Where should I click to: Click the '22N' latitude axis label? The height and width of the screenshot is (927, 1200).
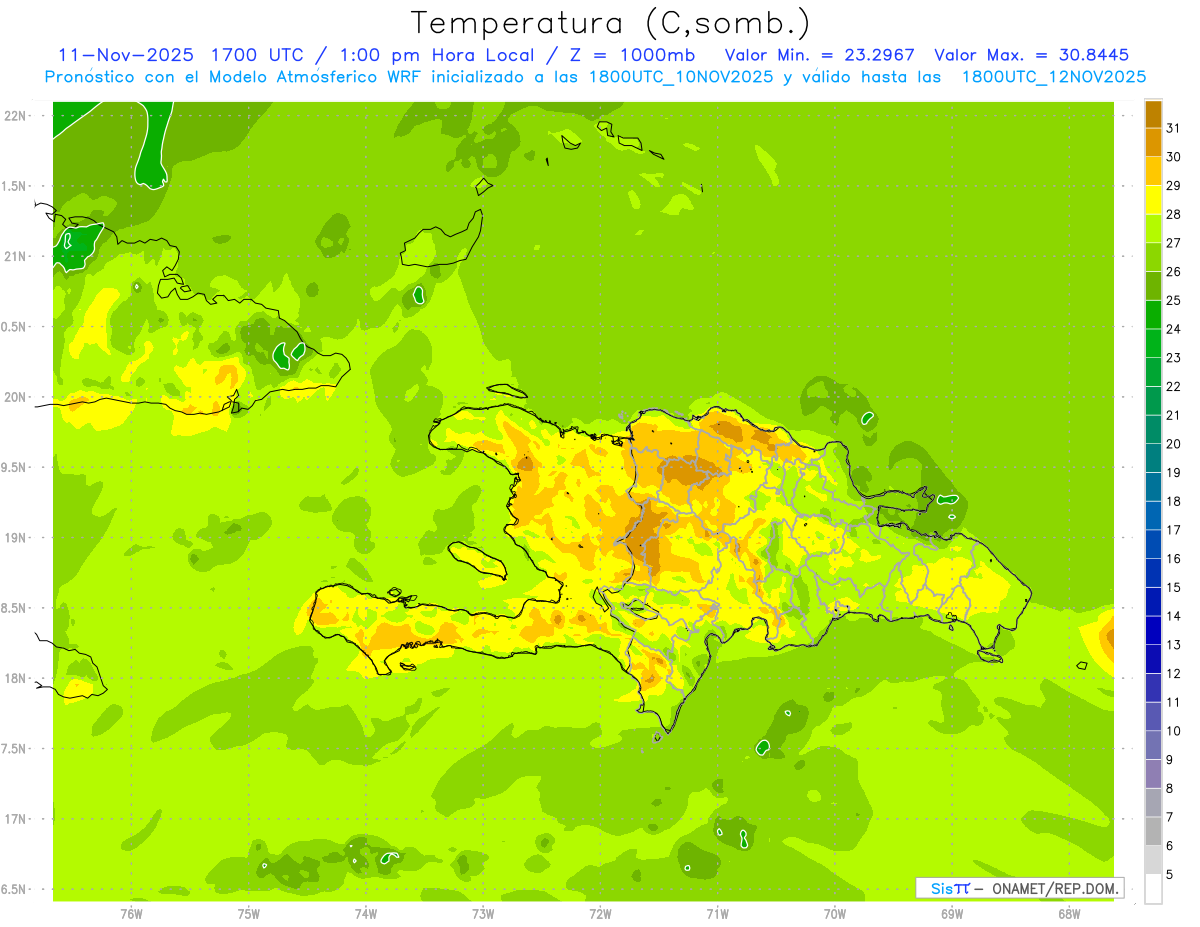point(16,116)
